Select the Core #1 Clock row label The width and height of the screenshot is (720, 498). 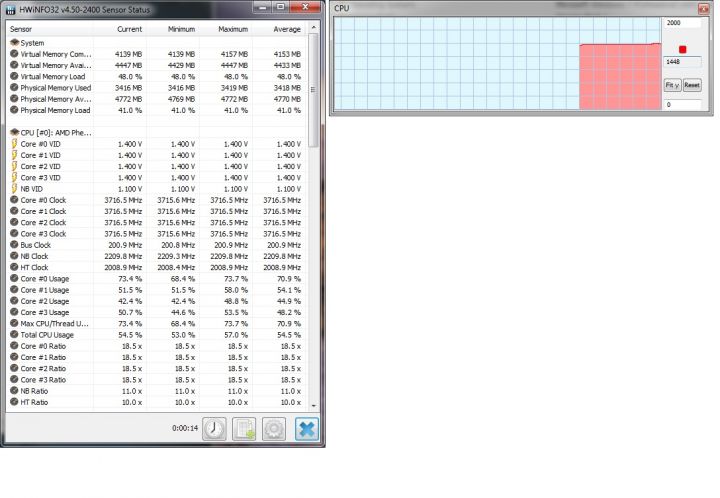click(x=43, y=211)
